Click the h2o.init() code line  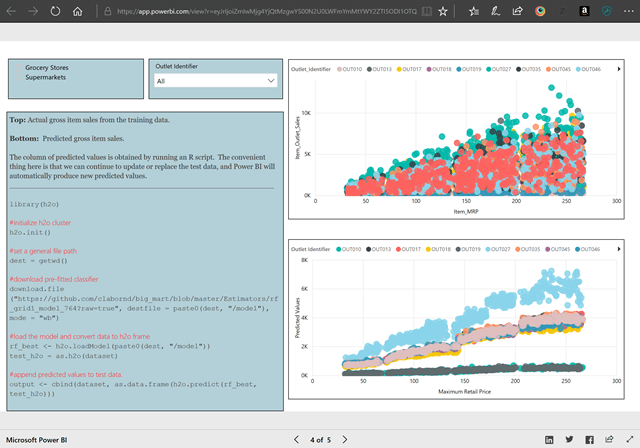[x=30, y=233]
